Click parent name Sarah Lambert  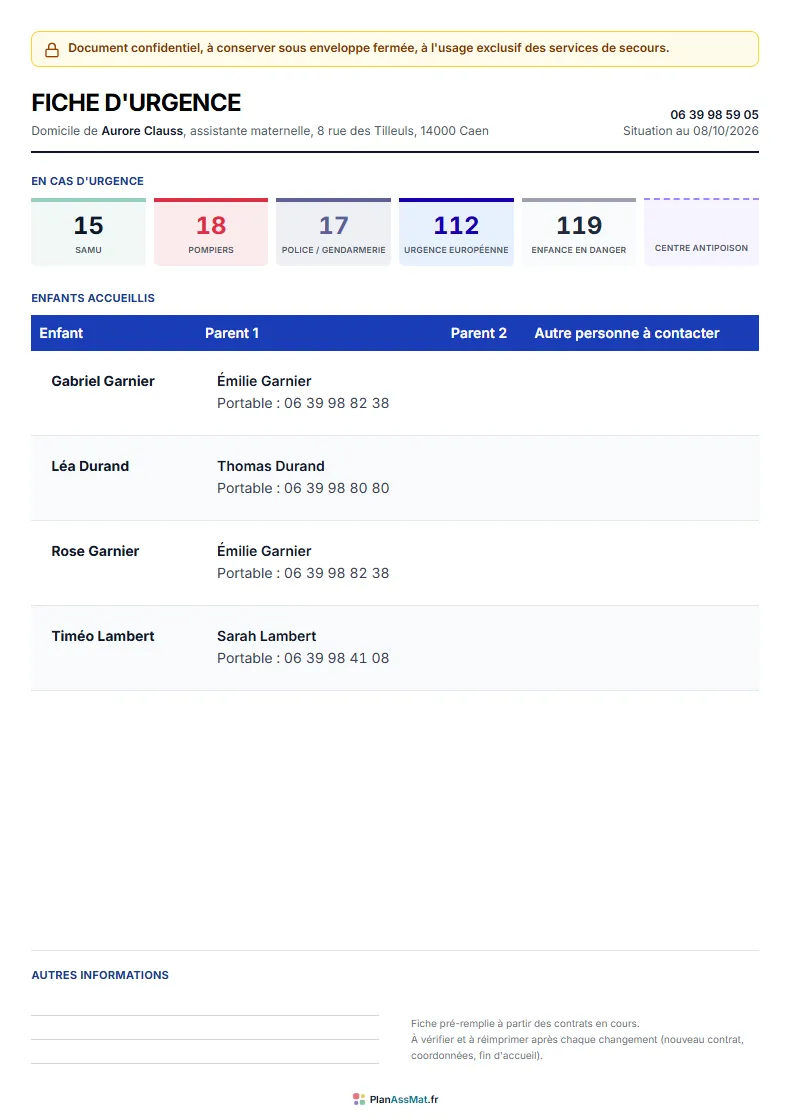point(267,636)
